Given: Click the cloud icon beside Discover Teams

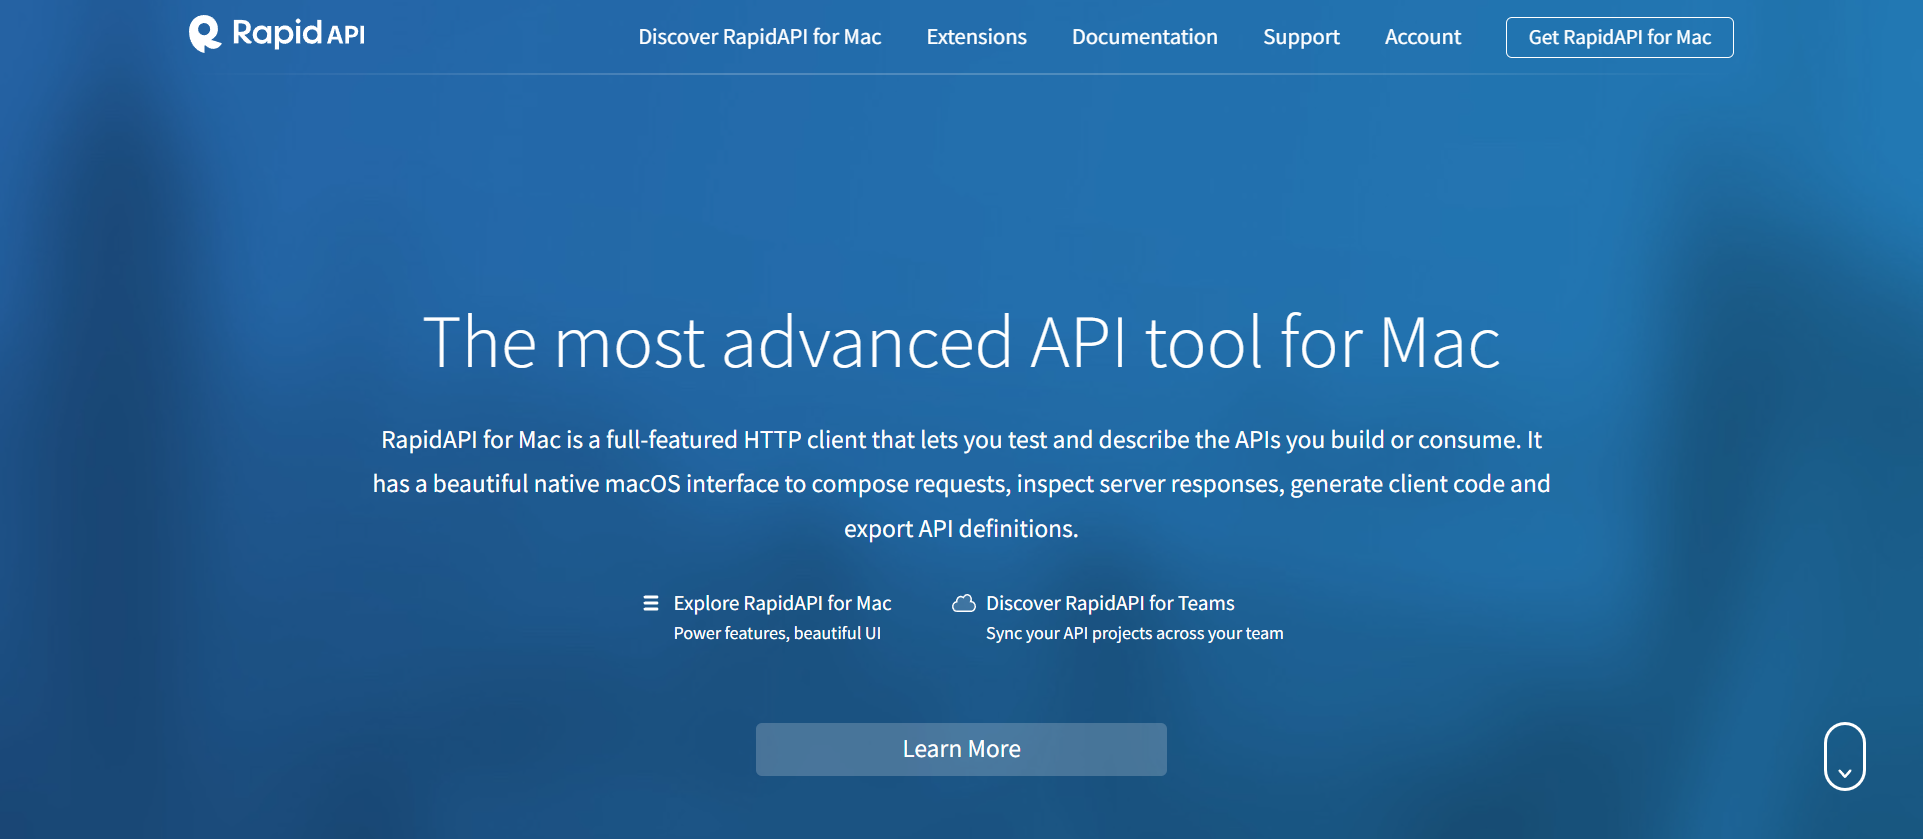Looking at the screenshot, I should (x=964, y=603).
